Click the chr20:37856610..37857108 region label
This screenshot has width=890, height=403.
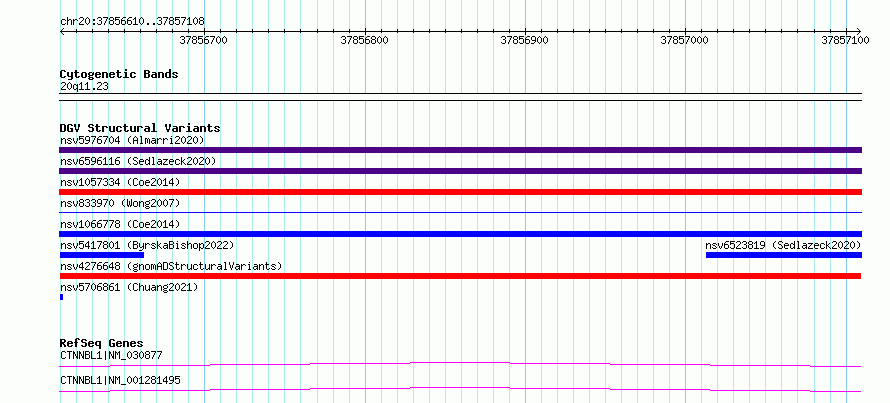click(132, 21)
